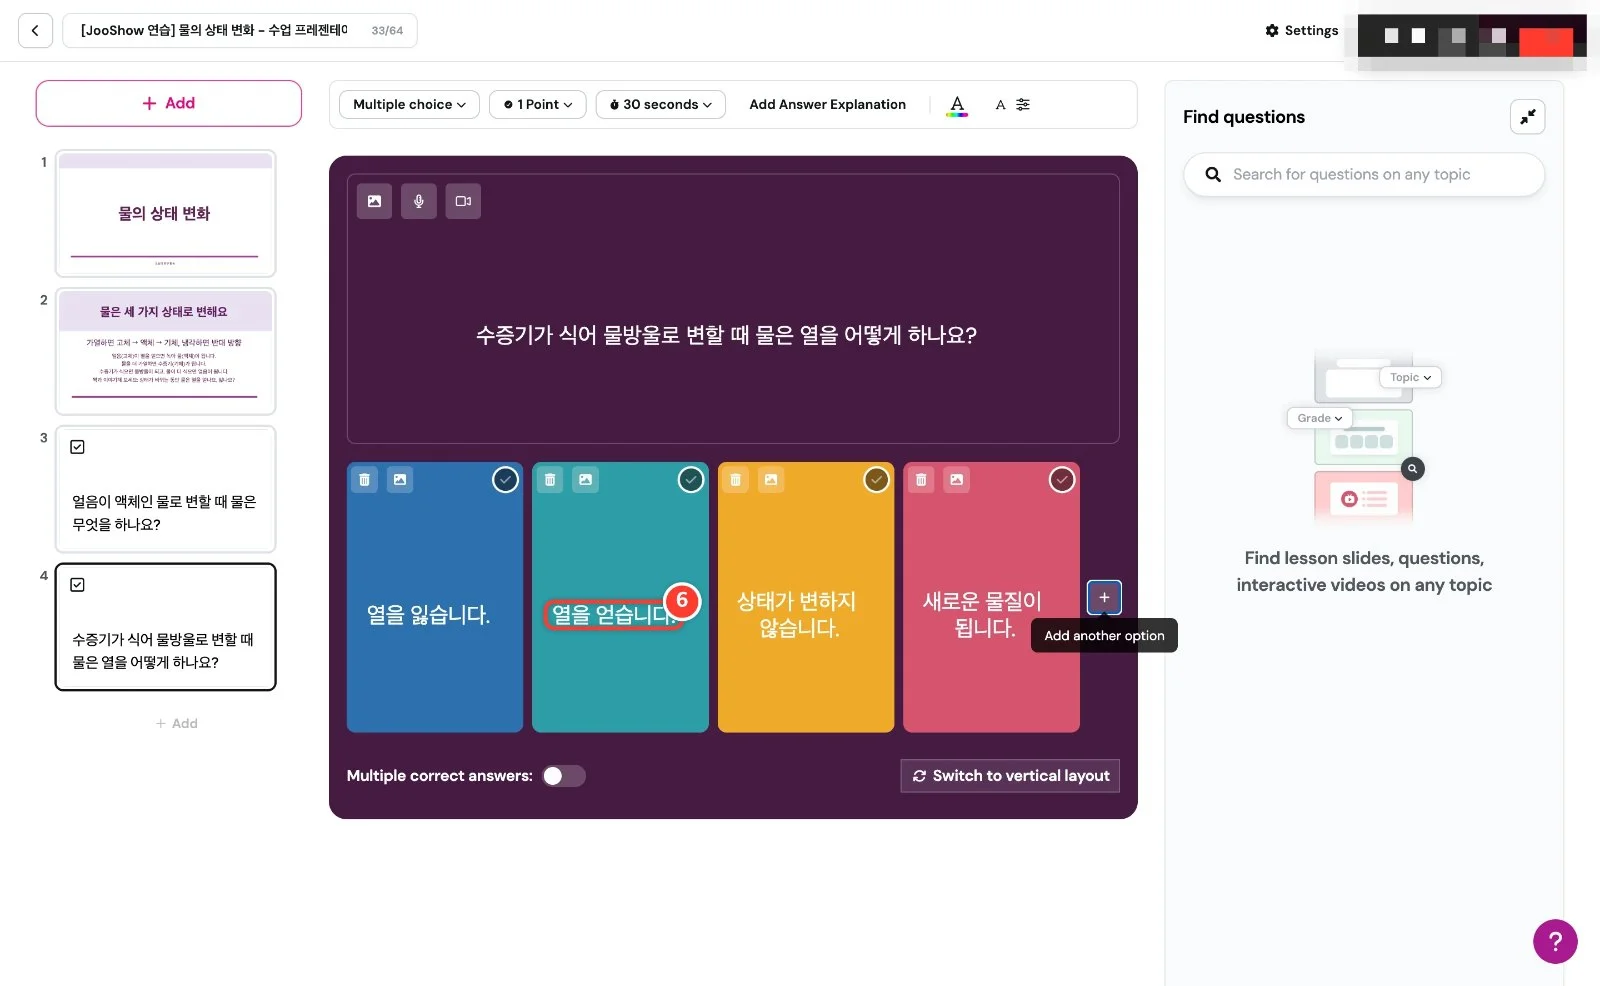Go back using the left arrow button
The image size is (1600, 986).
[35, 31]
